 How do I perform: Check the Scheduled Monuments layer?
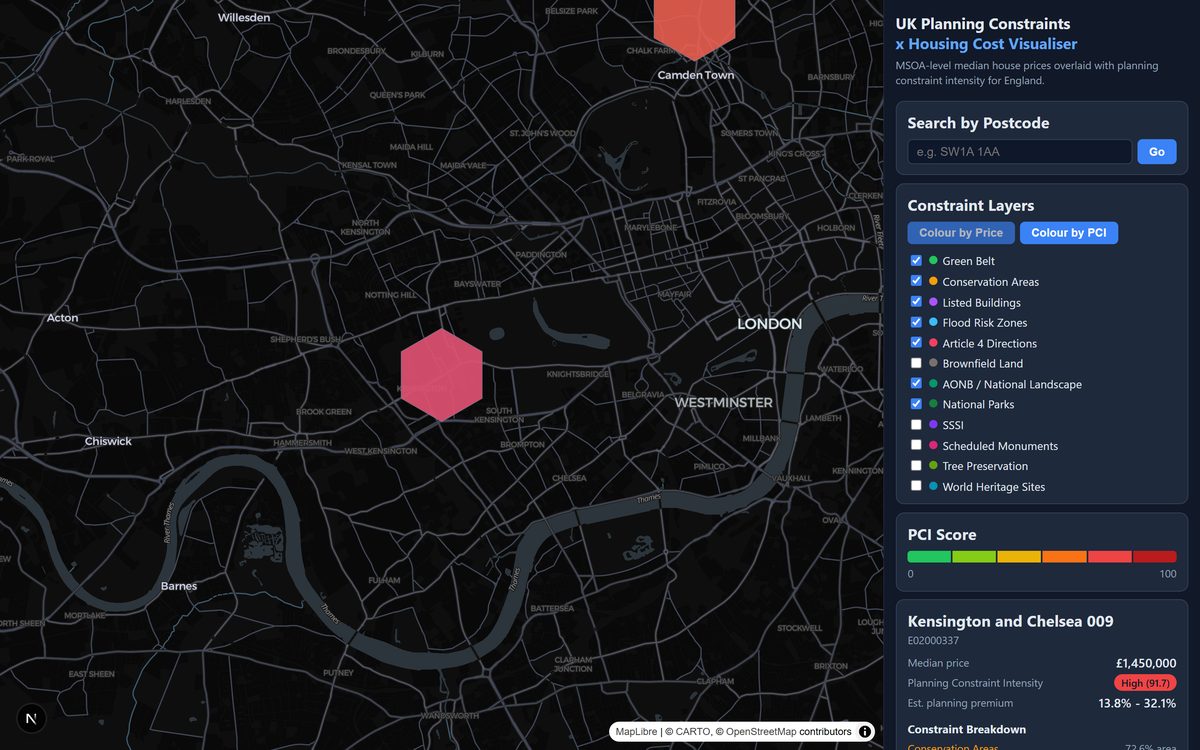pos(916,445)
